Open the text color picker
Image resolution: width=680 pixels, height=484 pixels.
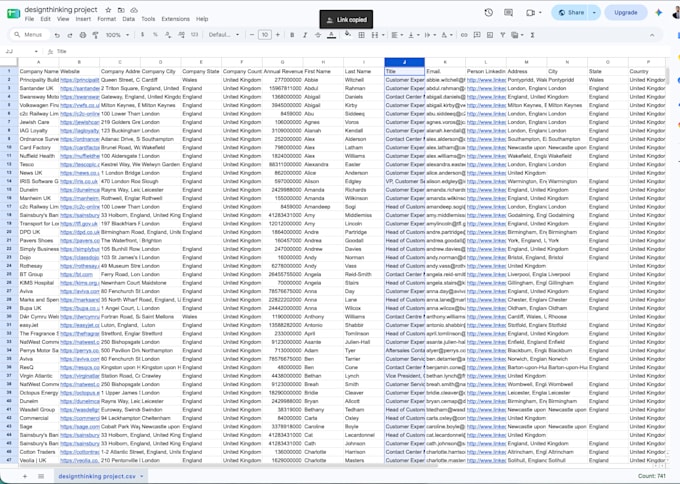[x=331, y=35]
